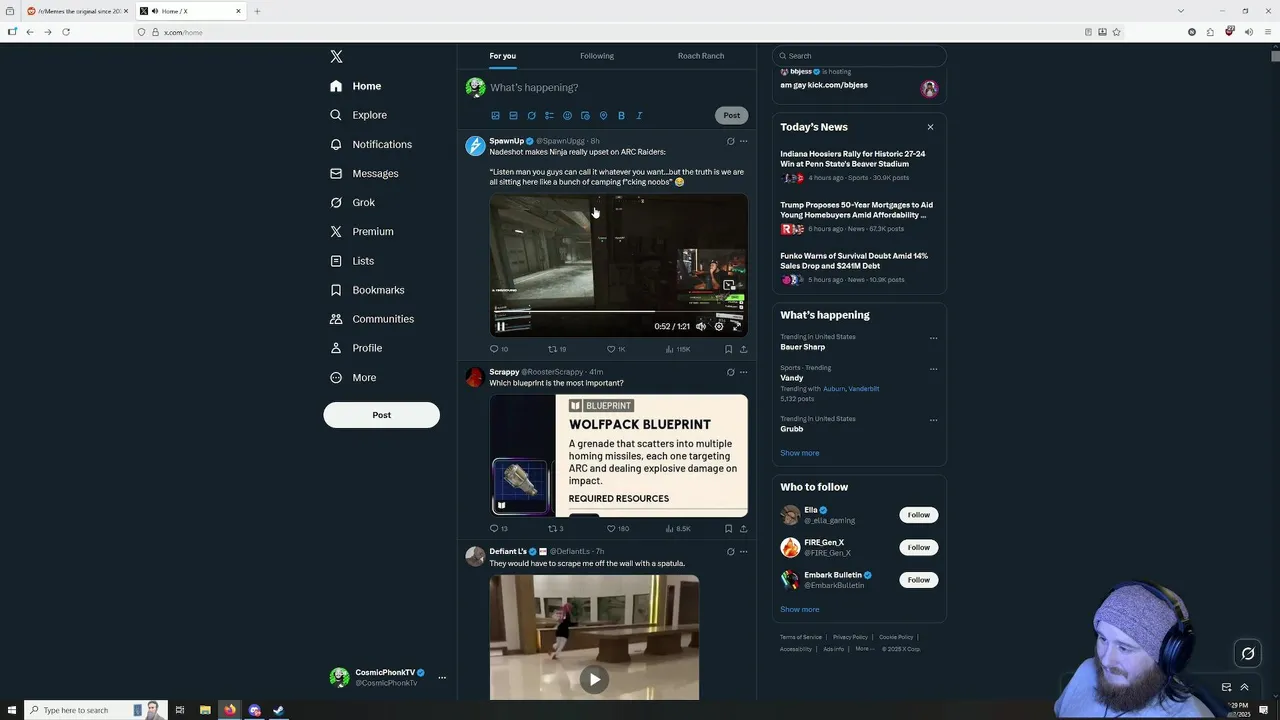Open Communities from the sidebar

click(x=372, y=319)
